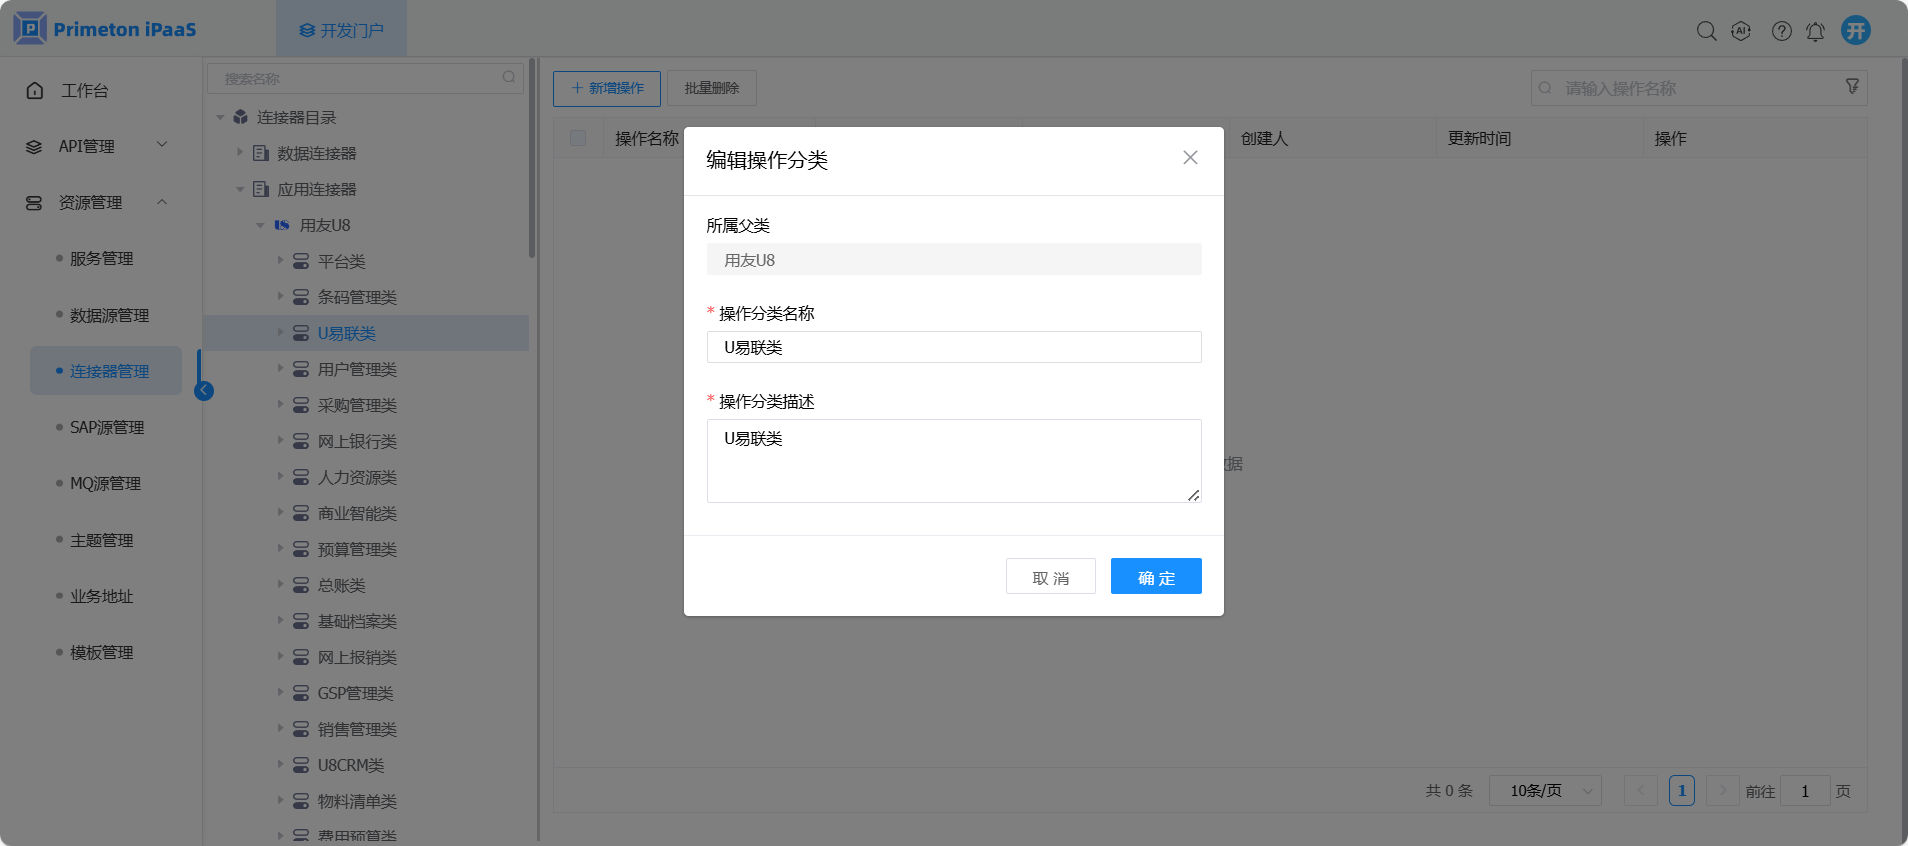Image resolution: width=1908 pixels, height=846 pixels.
Task: Click the U易联类 category icon
Action: coord(300,333)
